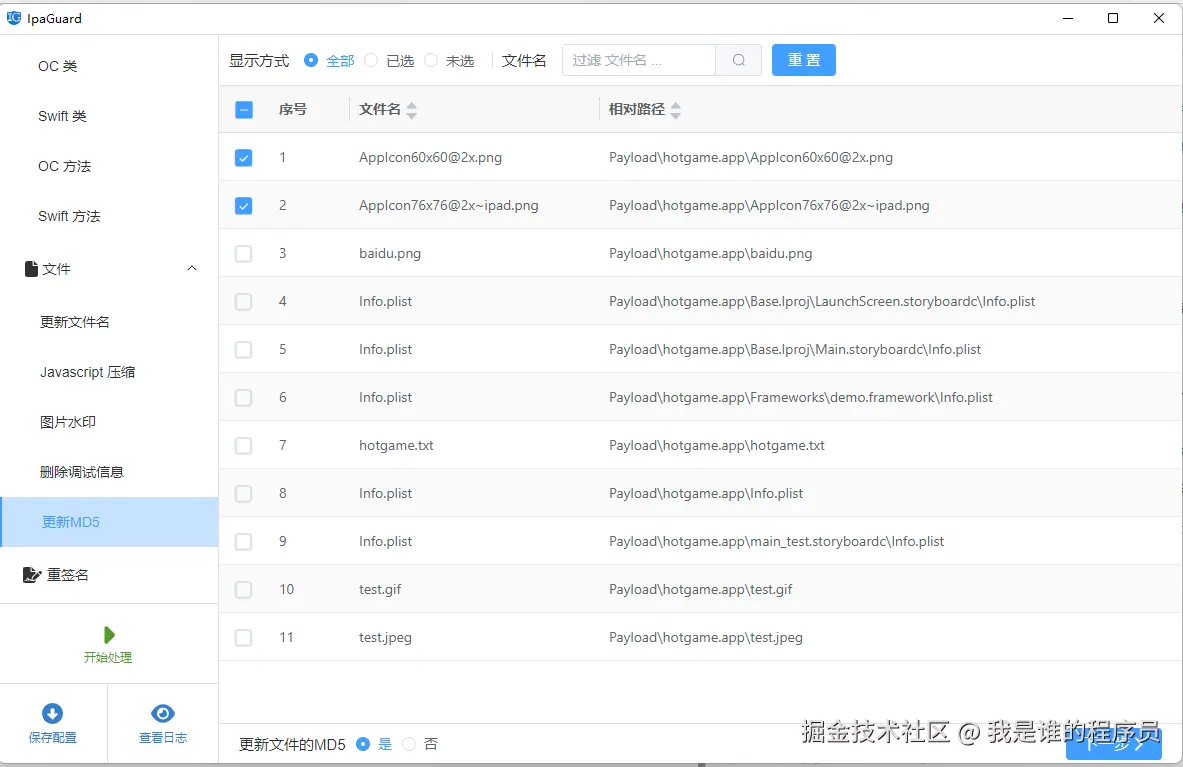The width and height of the screenshot is (1183, 767).
Task: Click the IpaGuard app icon in title bar
Action: coord(14,17)
